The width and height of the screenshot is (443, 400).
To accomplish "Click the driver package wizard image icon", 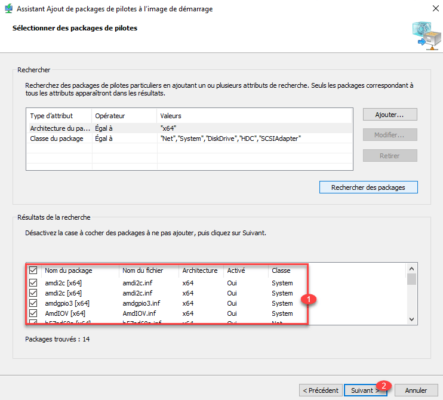I will tap(426, 36).
